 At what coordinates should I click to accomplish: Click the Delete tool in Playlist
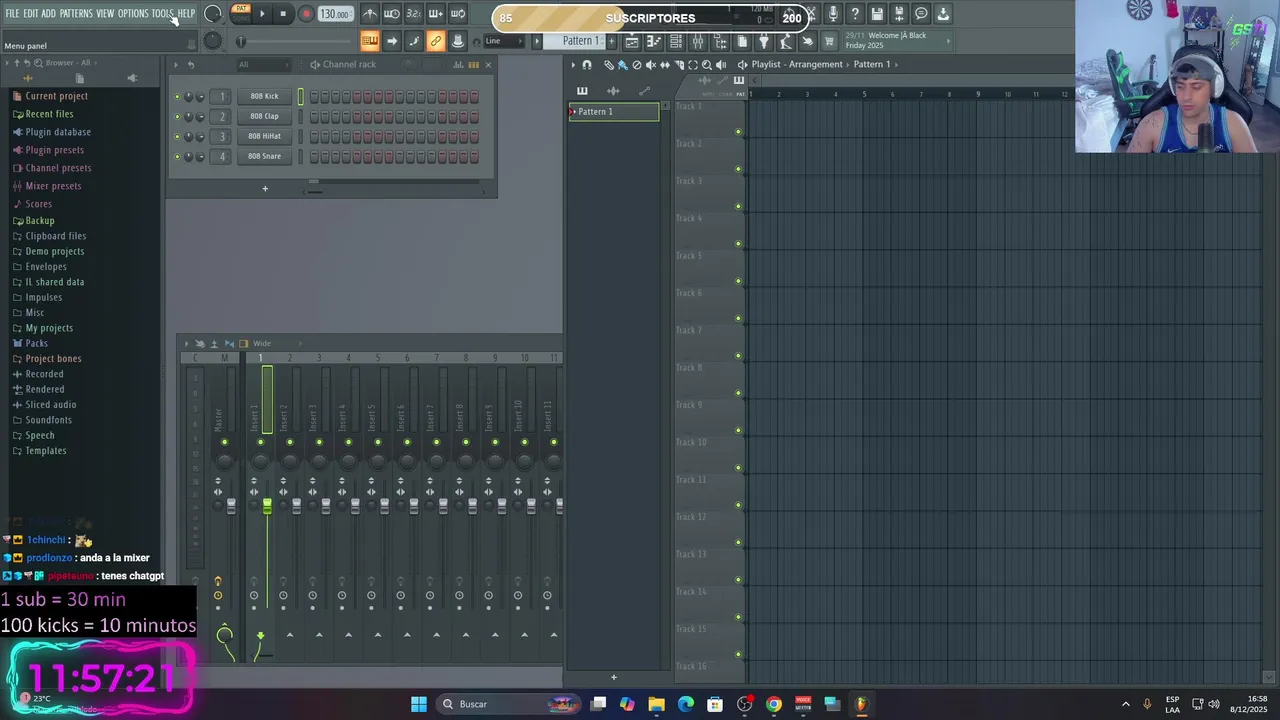click(636, 65)
